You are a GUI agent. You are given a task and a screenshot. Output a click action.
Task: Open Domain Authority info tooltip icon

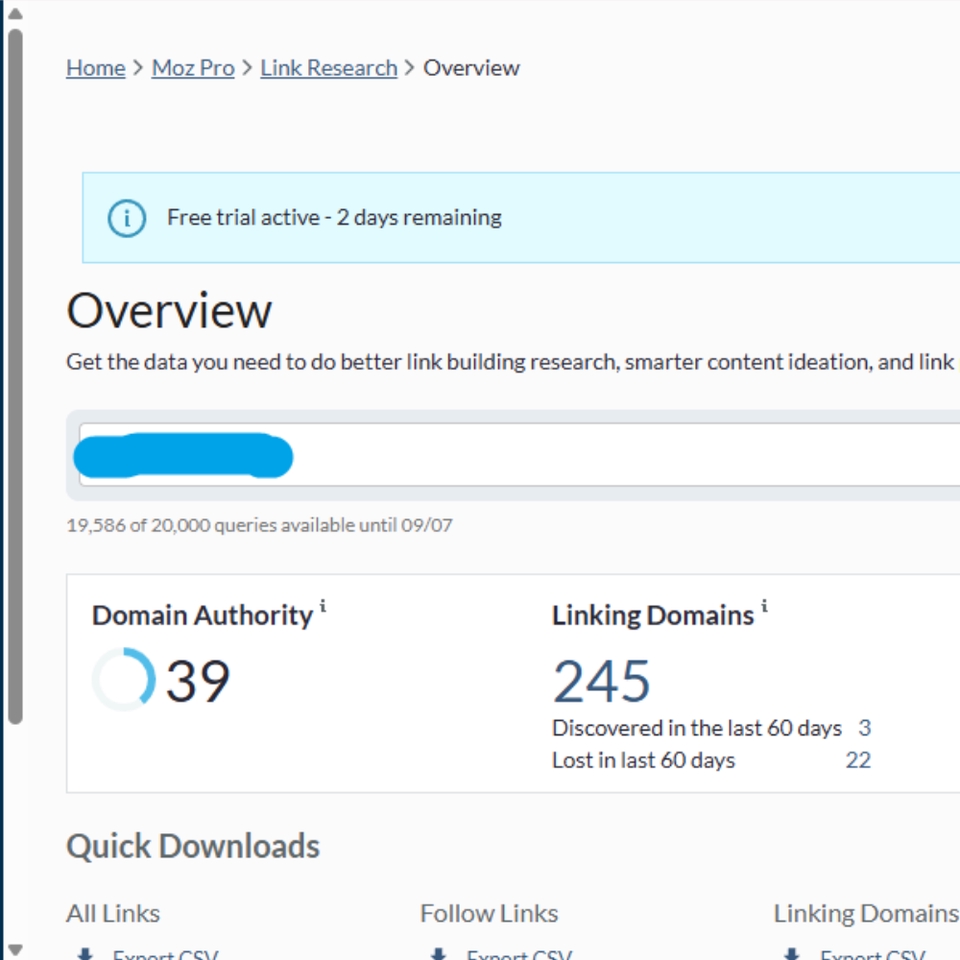[x=323, y=606]
